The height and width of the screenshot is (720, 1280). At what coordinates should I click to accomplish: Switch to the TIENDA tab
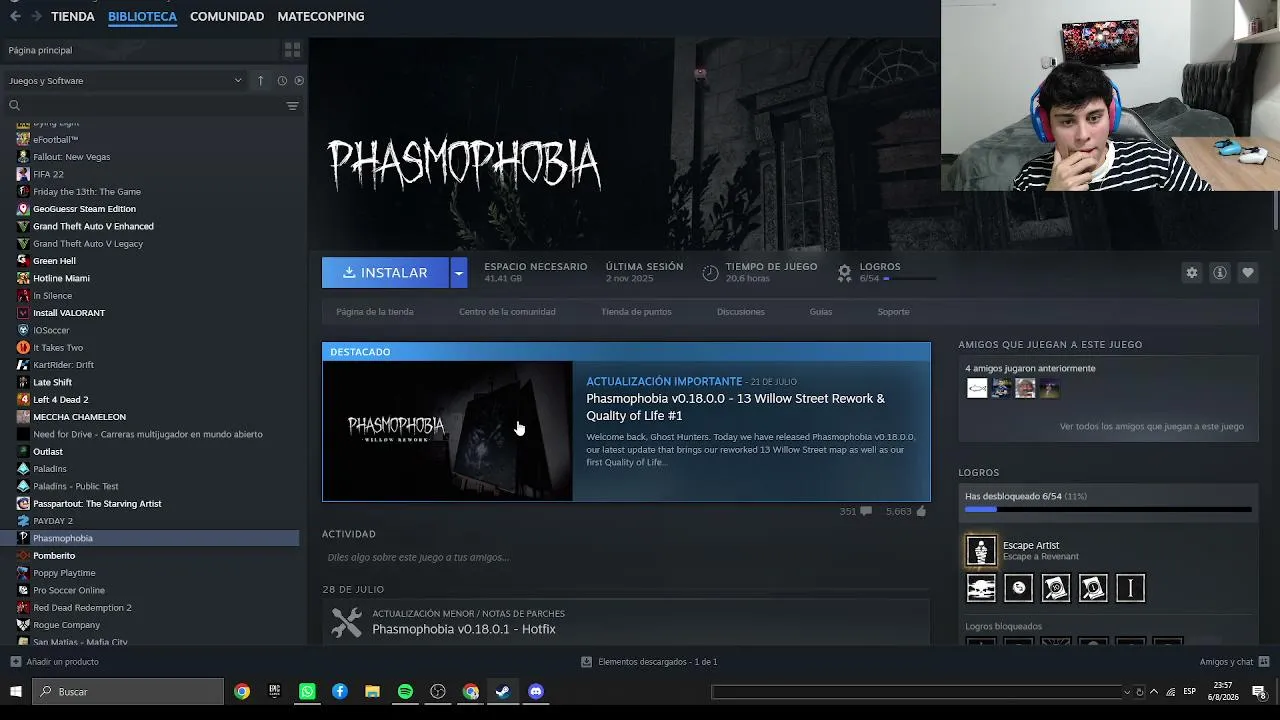[73, 16]
